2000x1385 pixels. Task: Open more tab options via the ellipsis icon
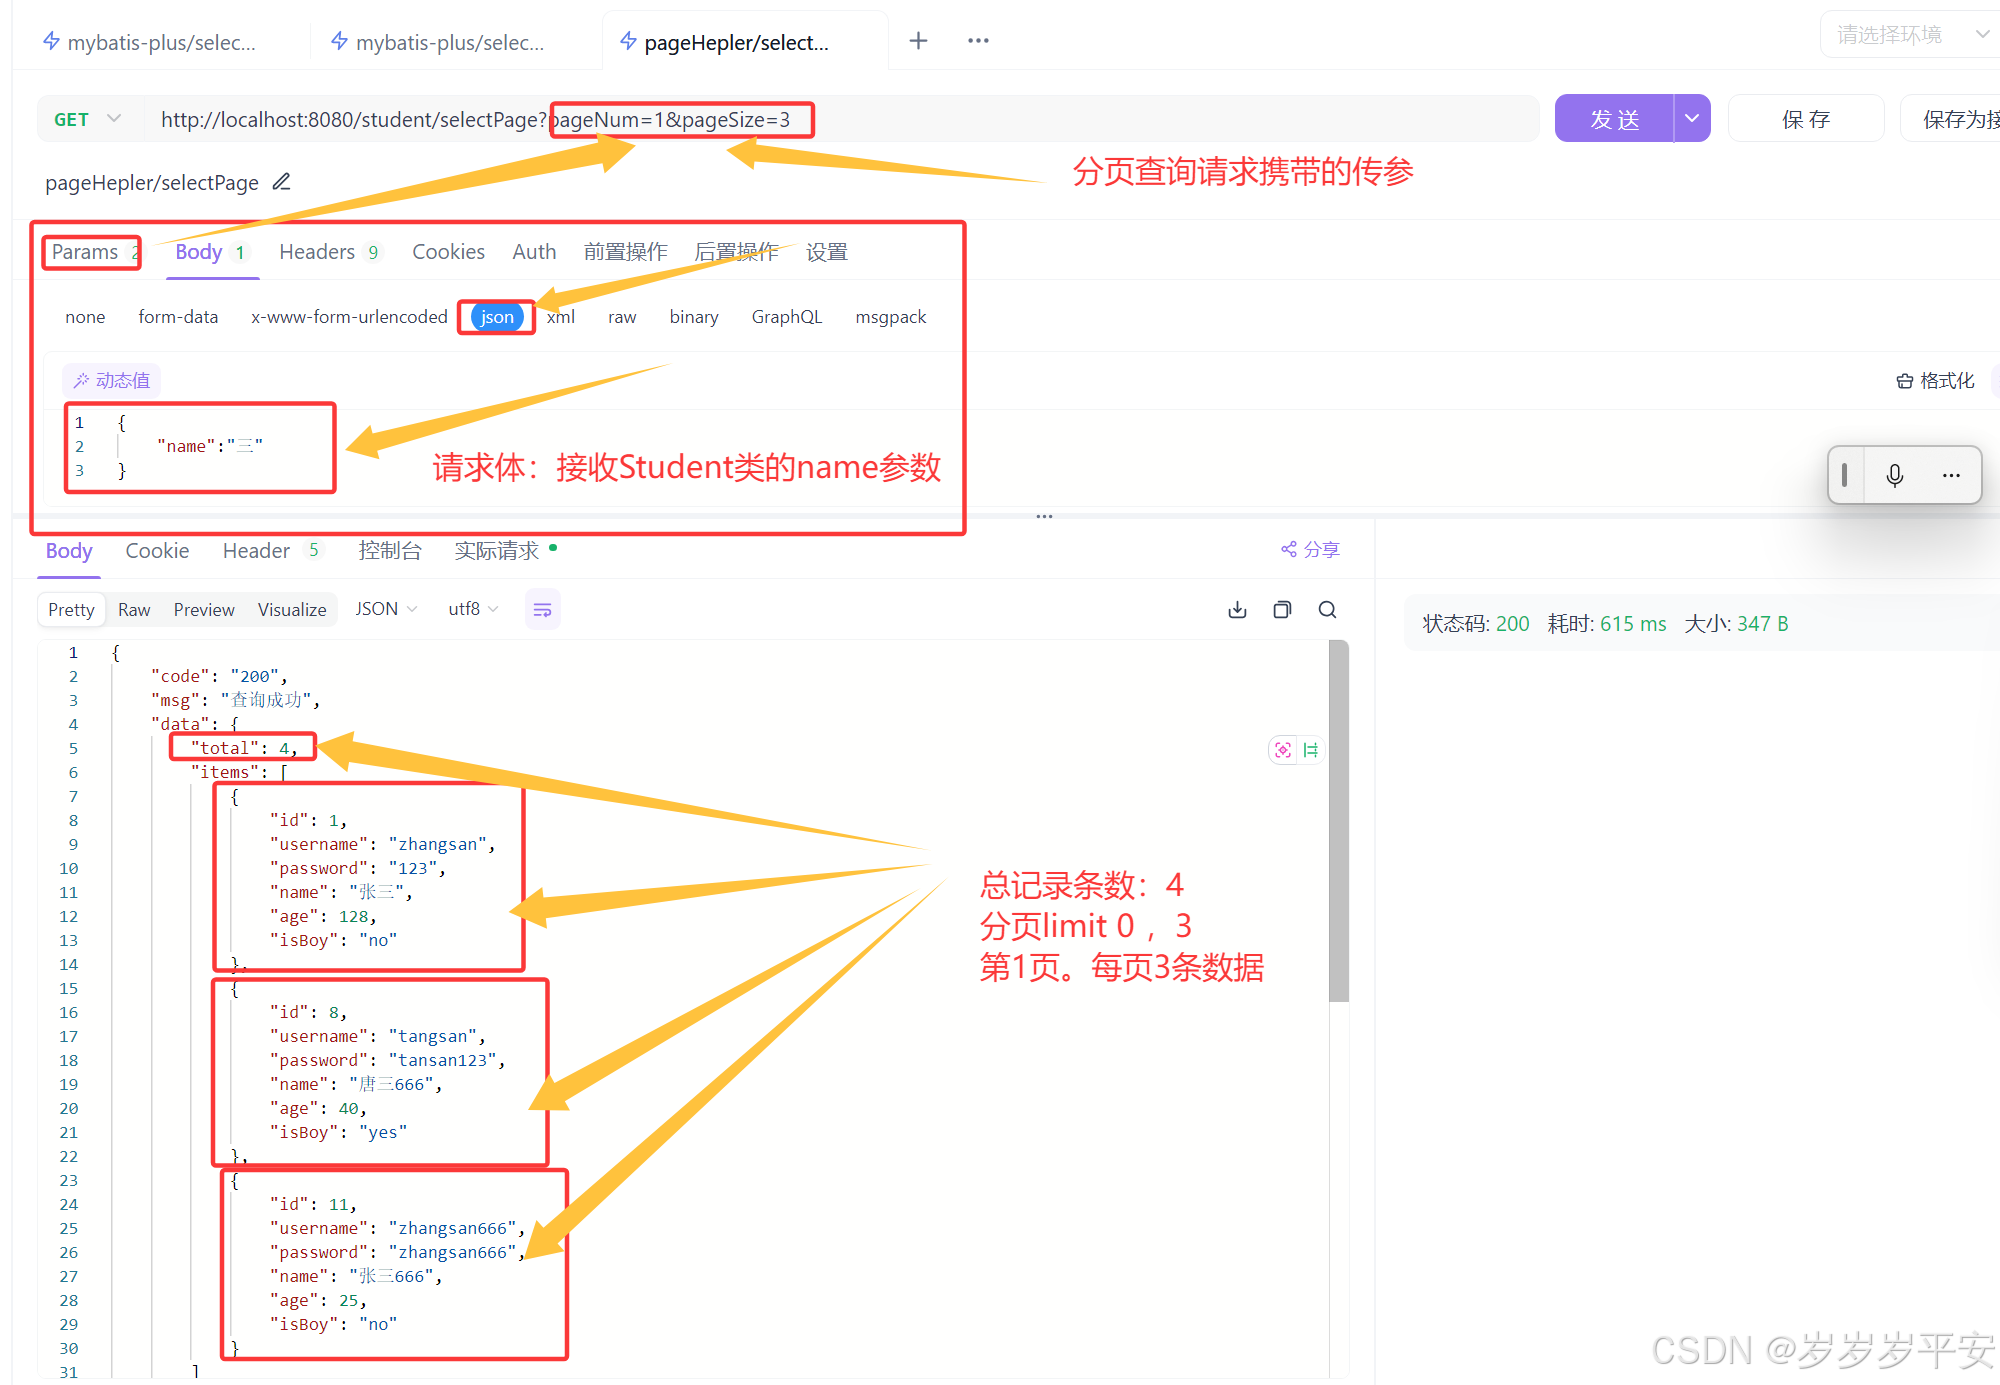click(x=977, y=40)
